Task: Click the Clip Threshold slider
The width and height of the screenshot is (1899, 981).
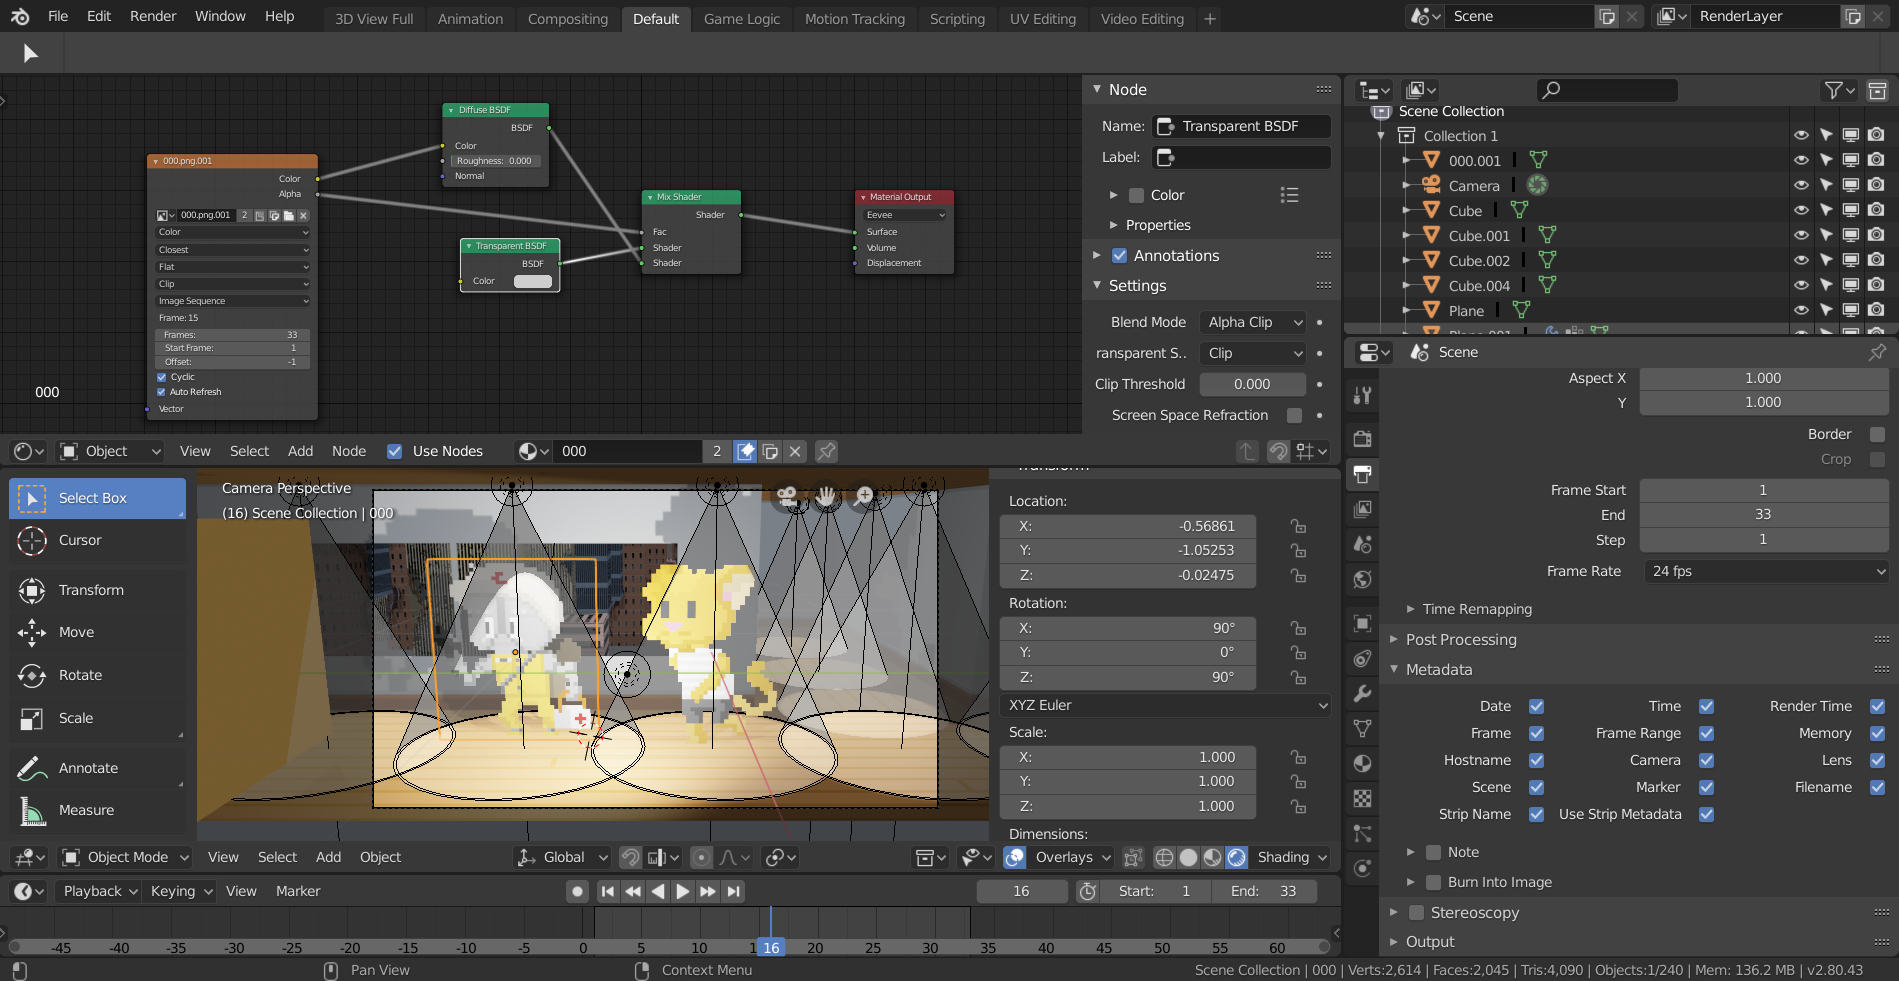Action: tap(1252, 384)
